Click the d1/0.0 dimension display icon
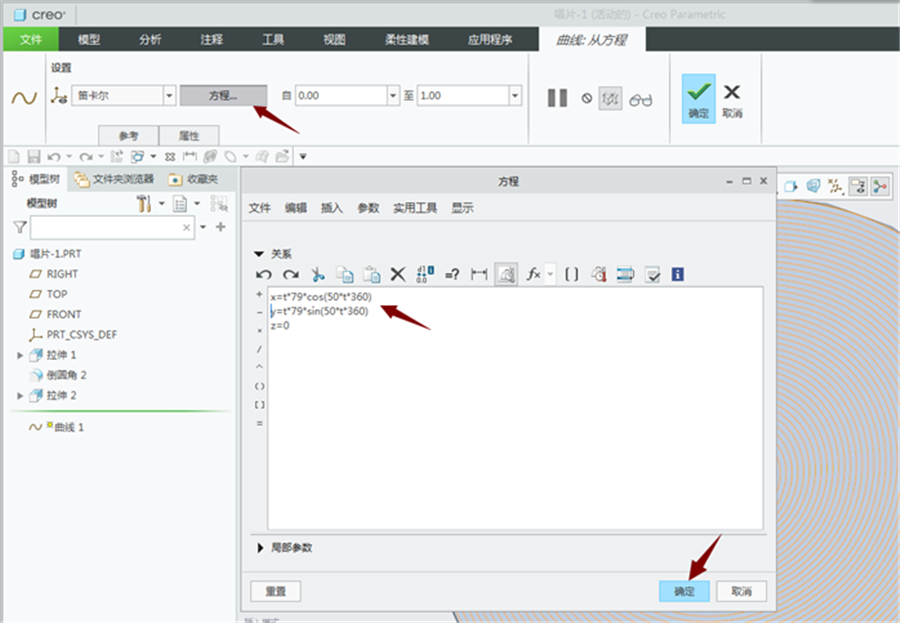900x623 pixels. click(x=425, y=274)
